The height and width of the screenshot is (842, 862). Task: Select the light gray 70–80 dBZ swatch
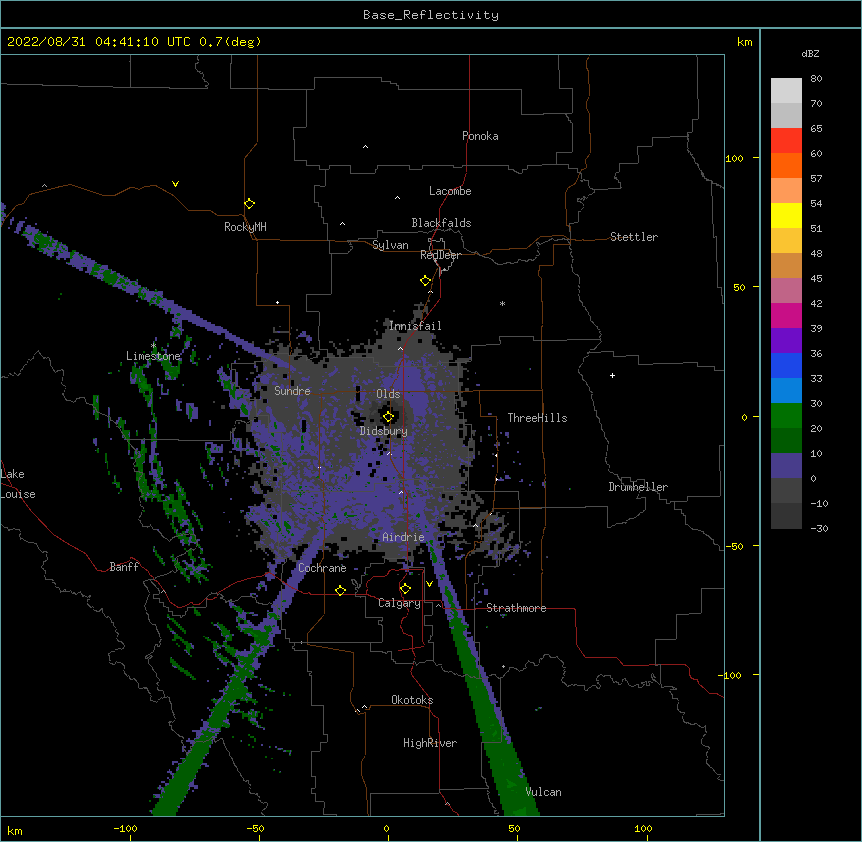tap(786, 91)
